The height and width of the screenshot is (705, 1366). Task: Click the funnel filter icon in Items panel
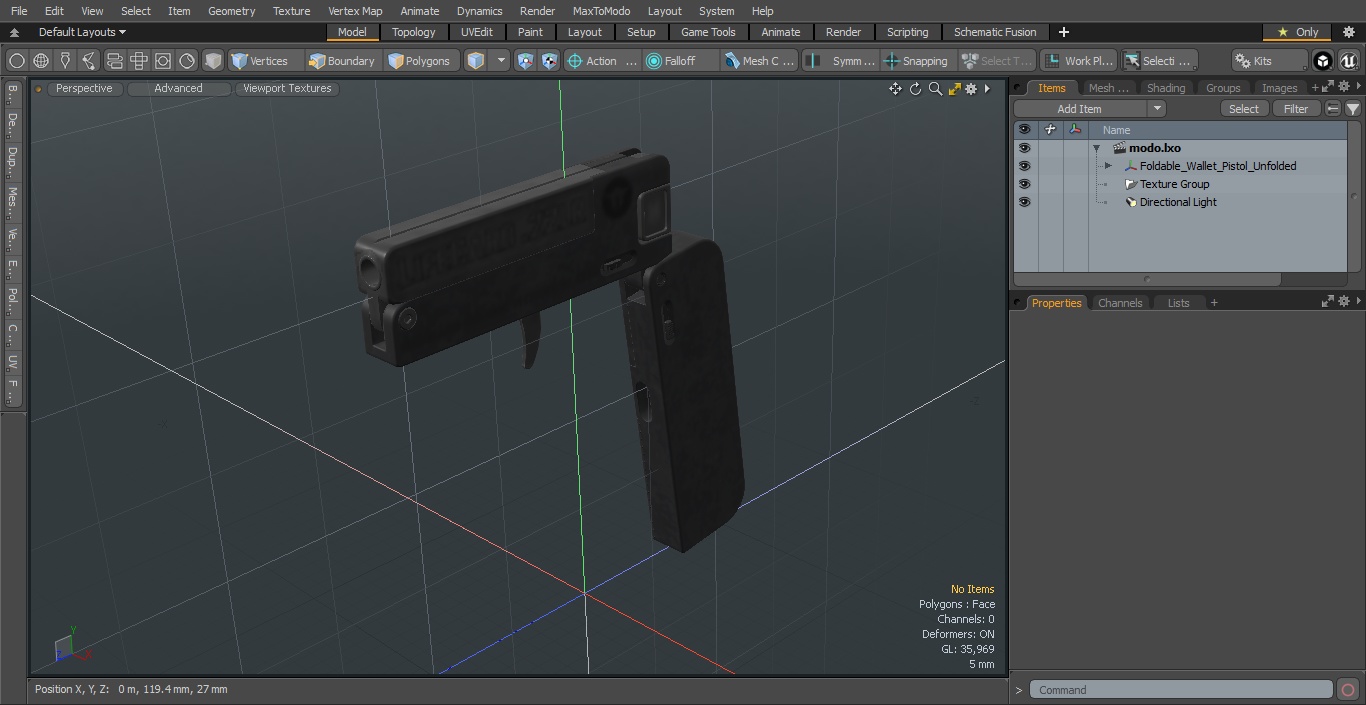pyautogui.click(x=1353, y=109)
